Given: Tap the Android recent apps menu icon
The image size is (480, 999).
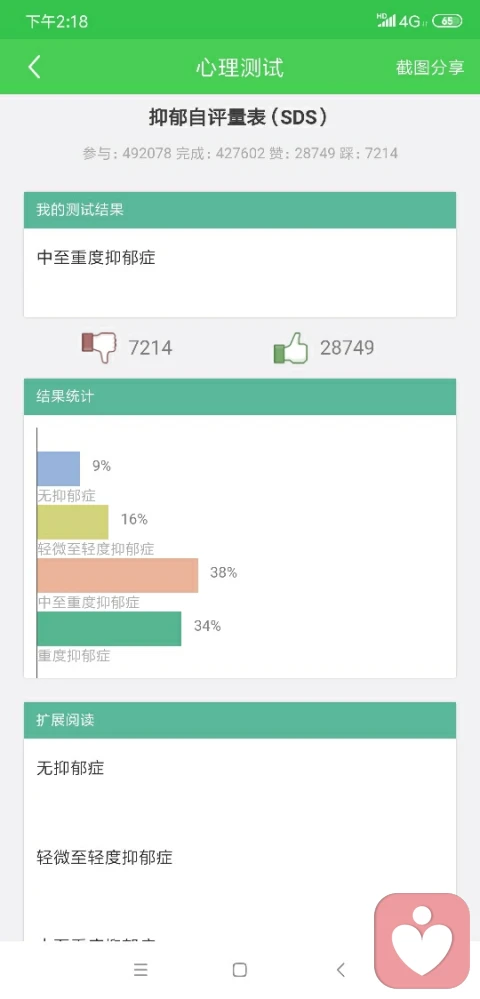Looking at the screenshot, I should (x=141, y=970).
